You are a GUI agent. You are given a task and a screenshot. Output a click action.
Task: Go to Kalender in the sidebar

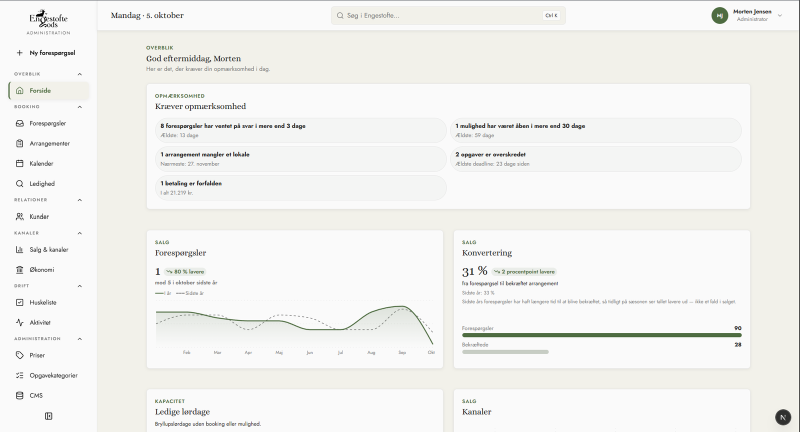pyautogui.click(x=48, y=163)
